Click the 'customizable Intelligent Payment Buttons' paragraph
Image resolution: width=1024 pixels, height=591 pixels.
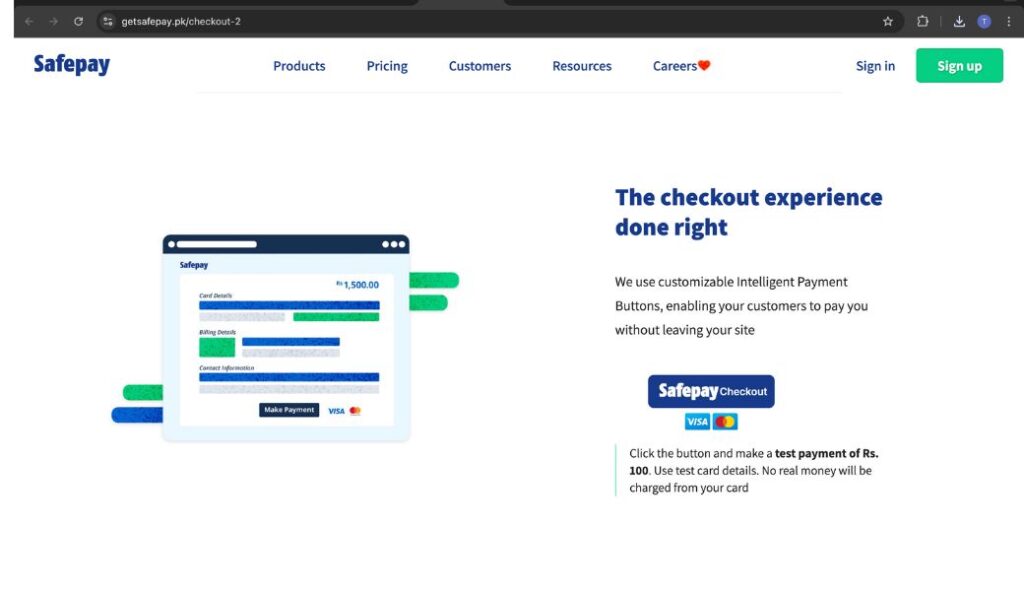tap(741, 306)
